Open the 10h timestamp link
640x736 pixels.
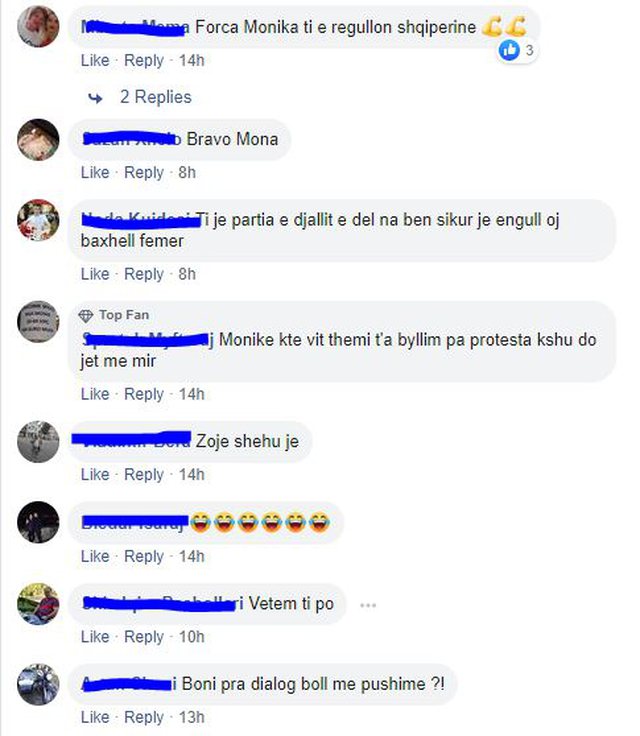point(192,637)
